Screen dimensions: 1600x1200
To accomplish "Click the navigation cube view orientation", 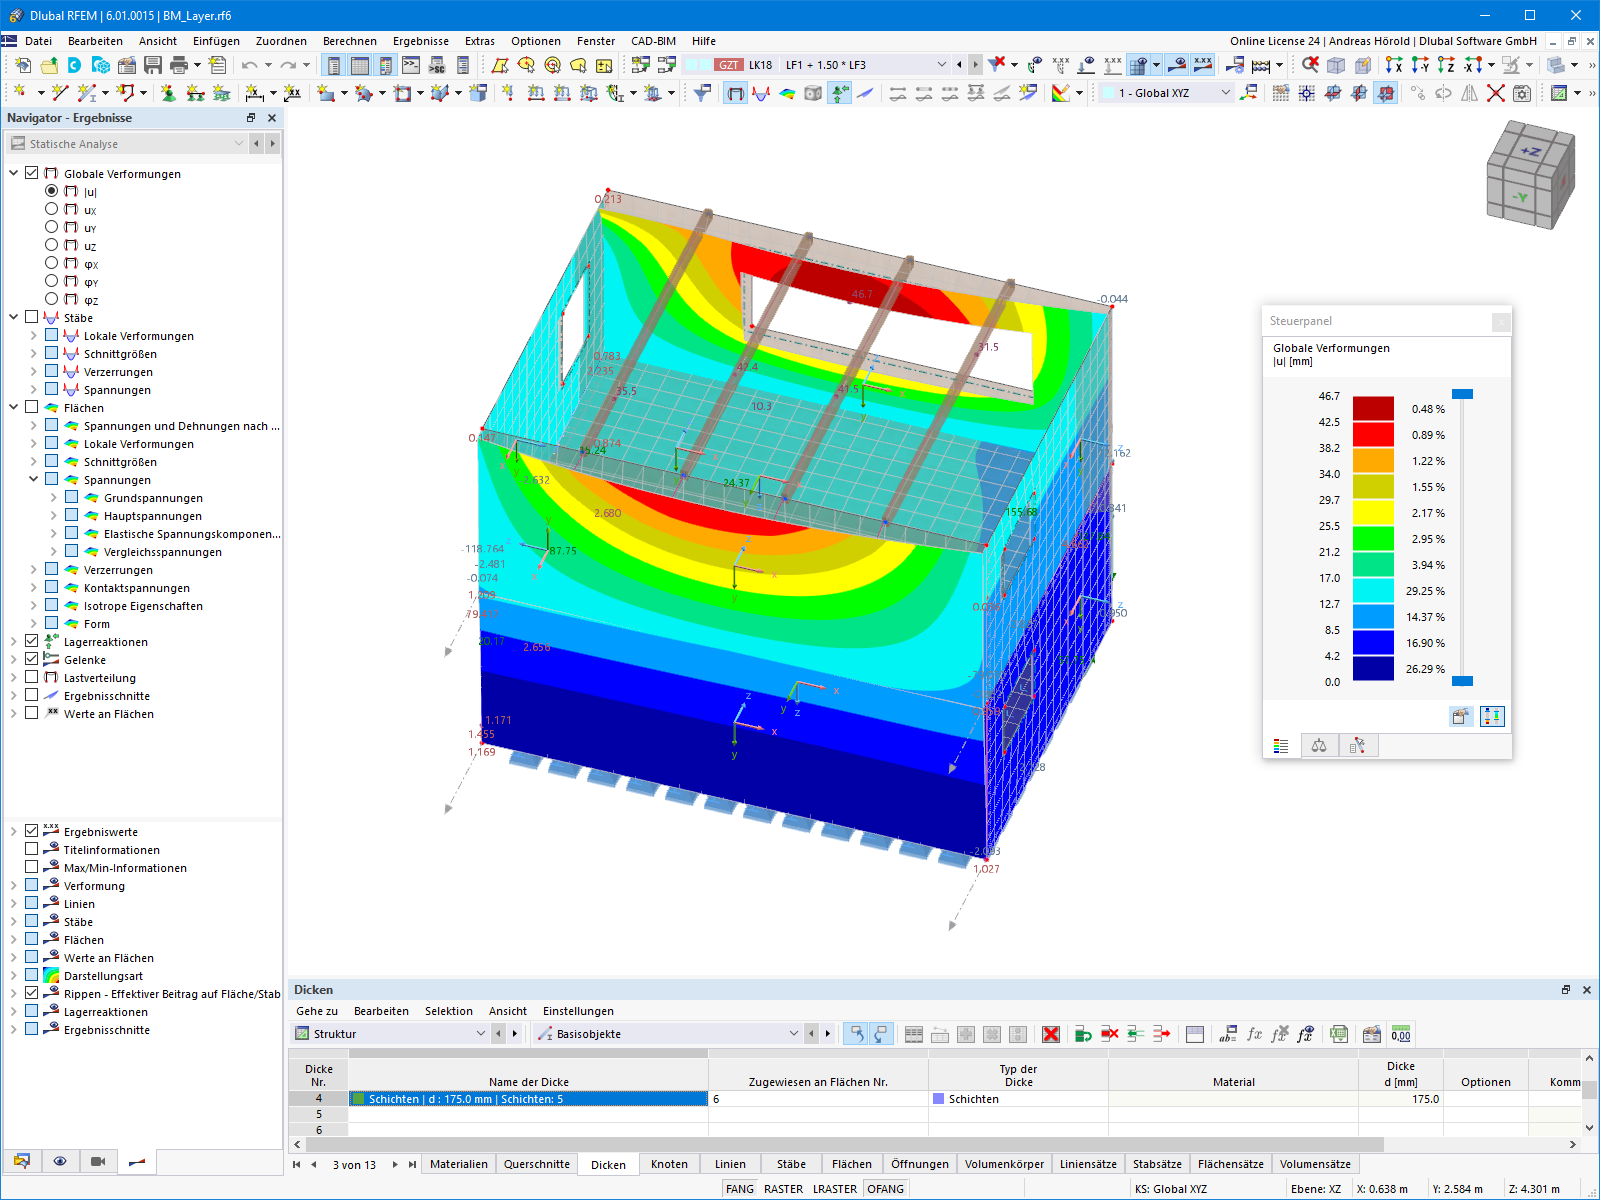I will (x=1530, y=176).
